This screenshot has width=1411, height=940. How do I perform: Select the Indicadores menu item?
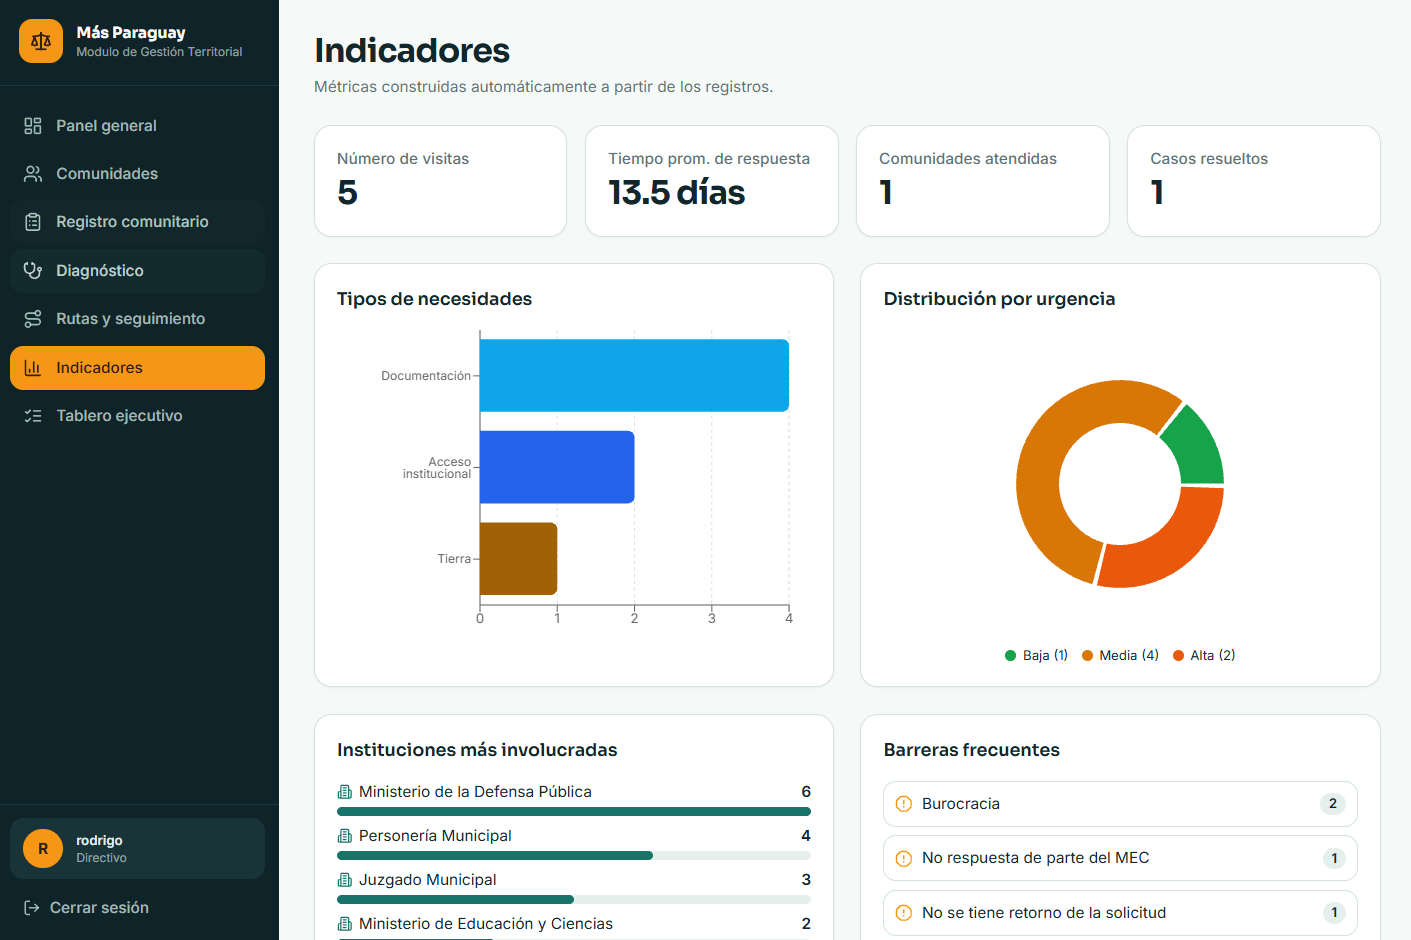tap(137, 368)
